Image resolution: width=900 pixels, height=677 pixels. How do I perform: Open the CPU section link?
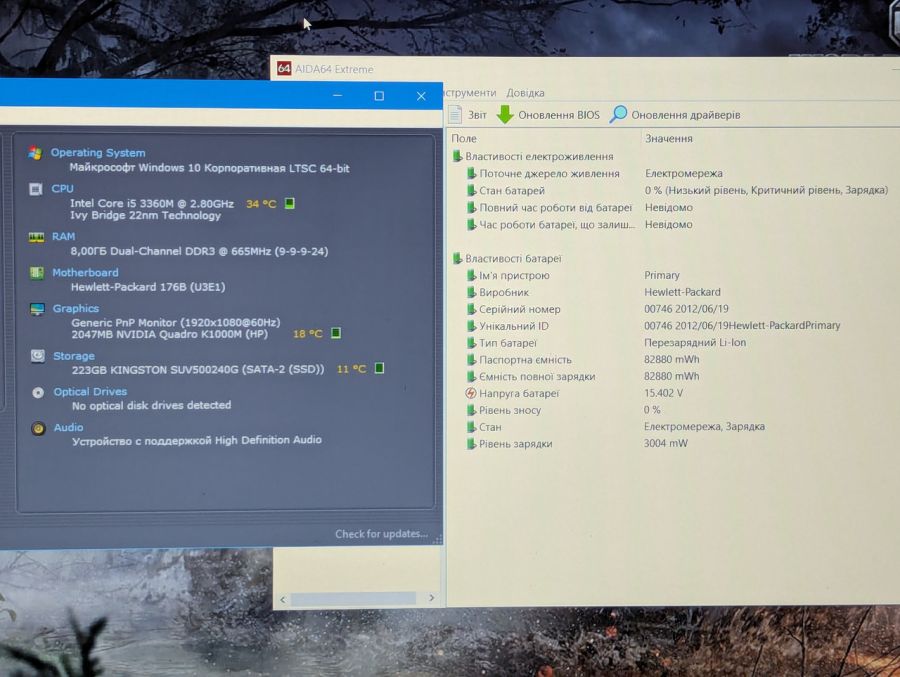pyautogui.click(x=63, y=188)
